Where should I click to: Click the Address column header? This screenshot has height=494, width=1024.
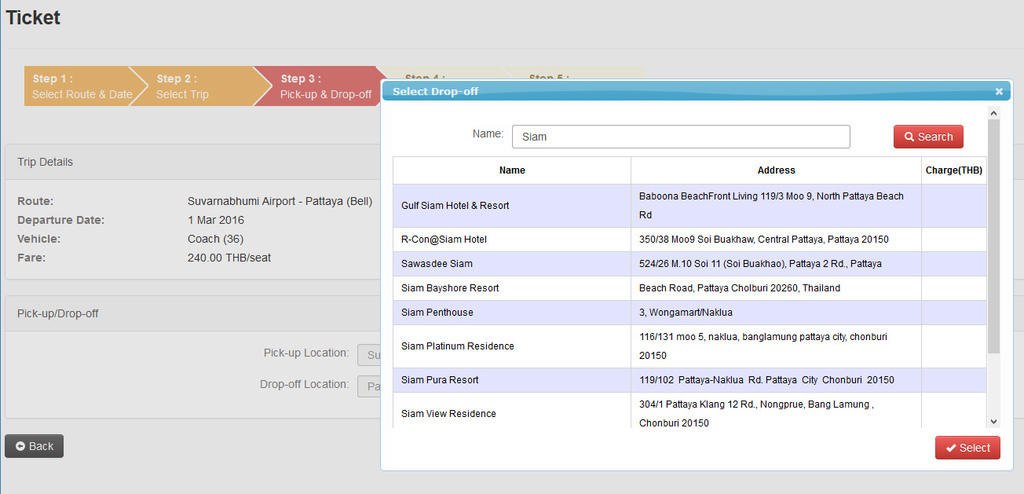pyautogui.click(x=776, y=170)
